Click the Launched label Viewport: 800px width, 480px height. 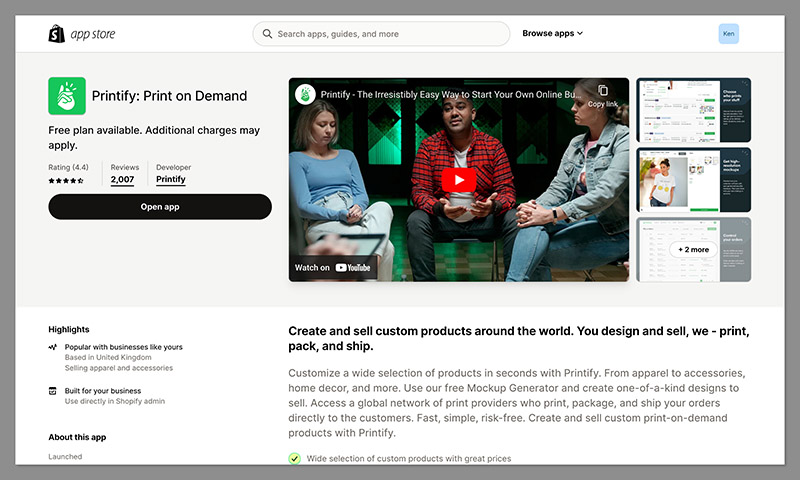tap(65, 457)
